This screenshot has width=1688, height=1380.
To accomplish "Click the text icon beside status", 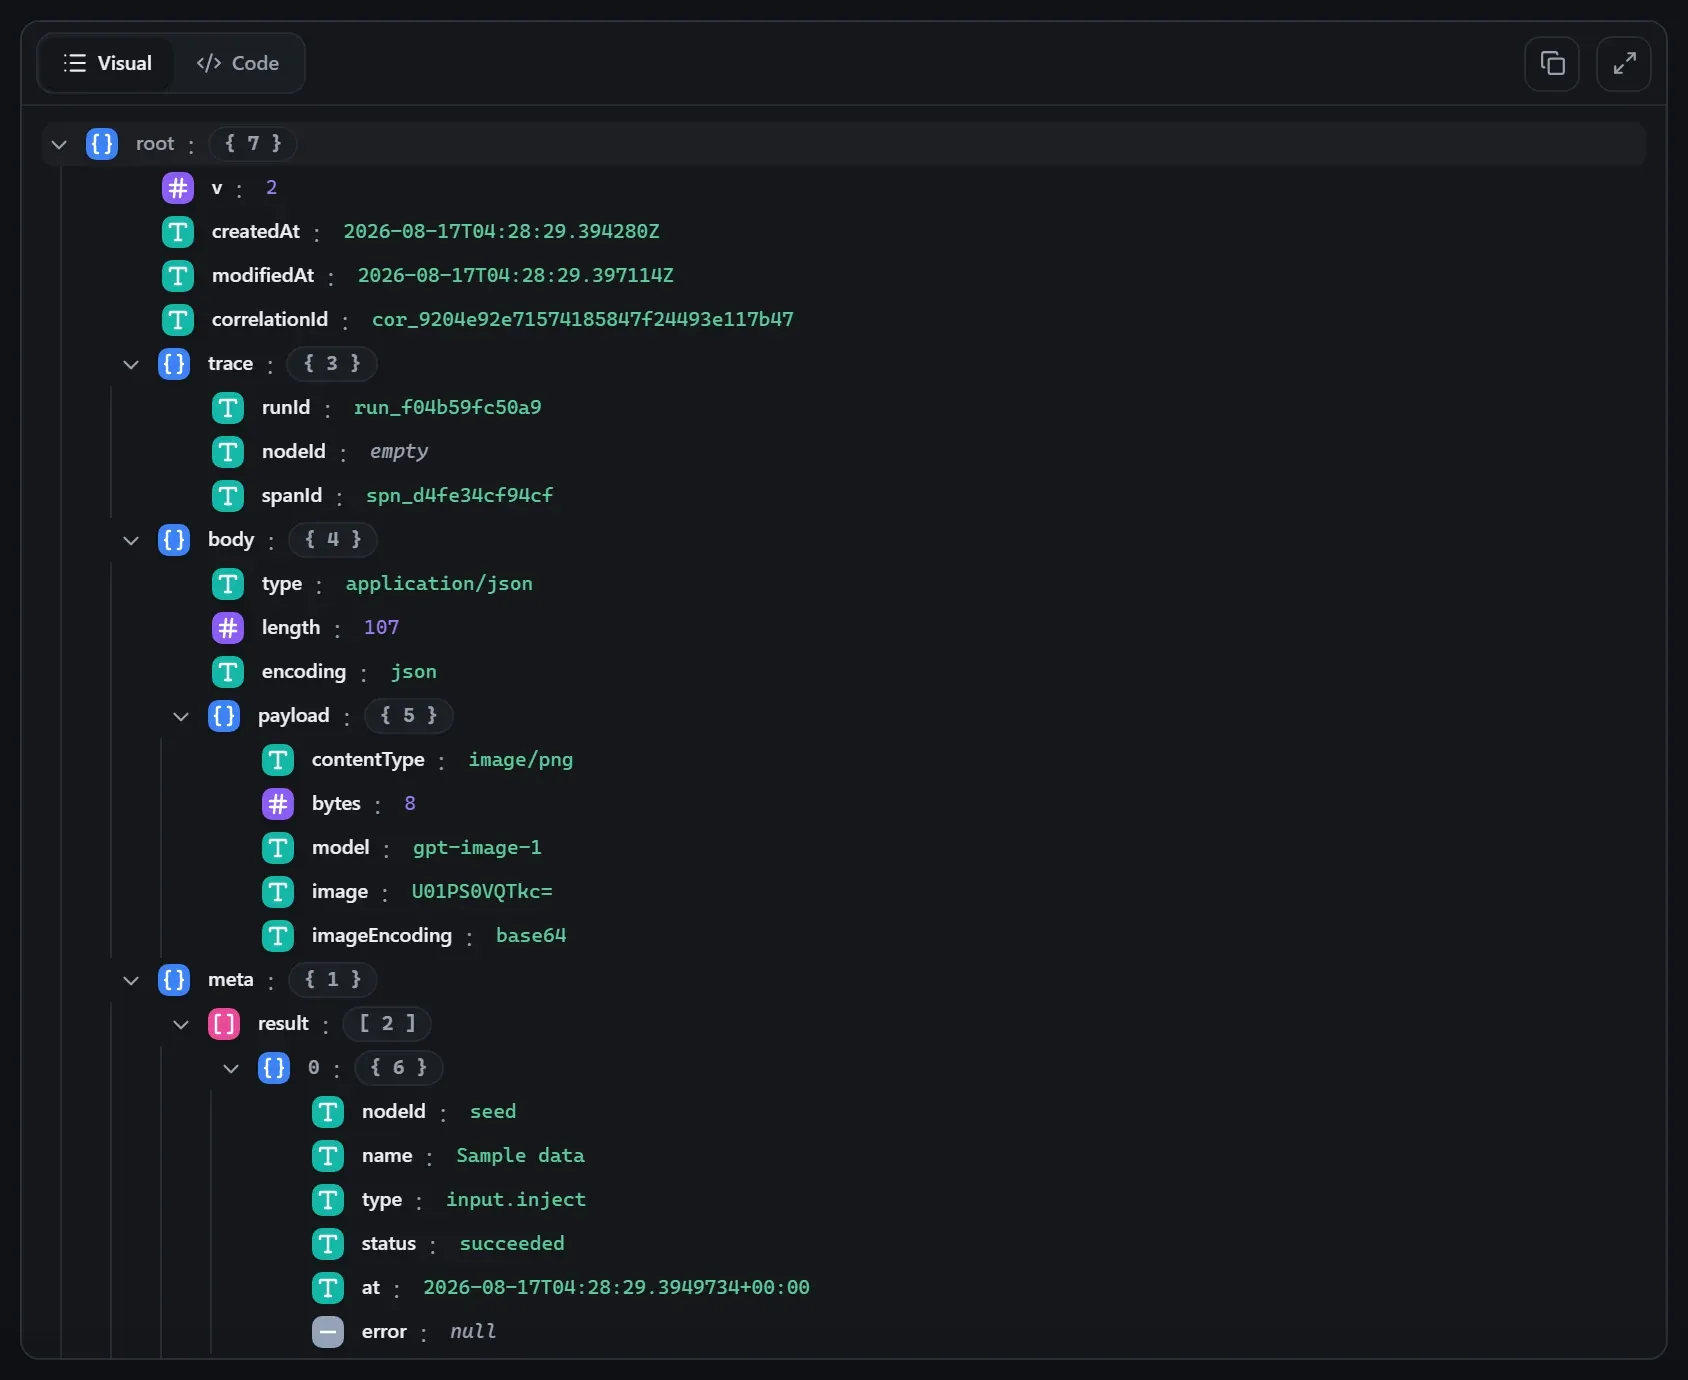I will click(x=328, y=1244).
